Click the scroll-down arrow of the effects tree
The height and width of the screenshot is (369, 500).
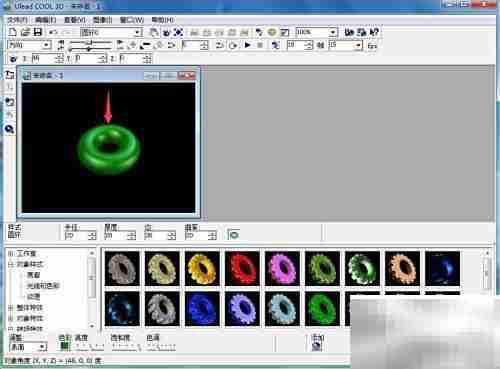(x=92, y=326)
